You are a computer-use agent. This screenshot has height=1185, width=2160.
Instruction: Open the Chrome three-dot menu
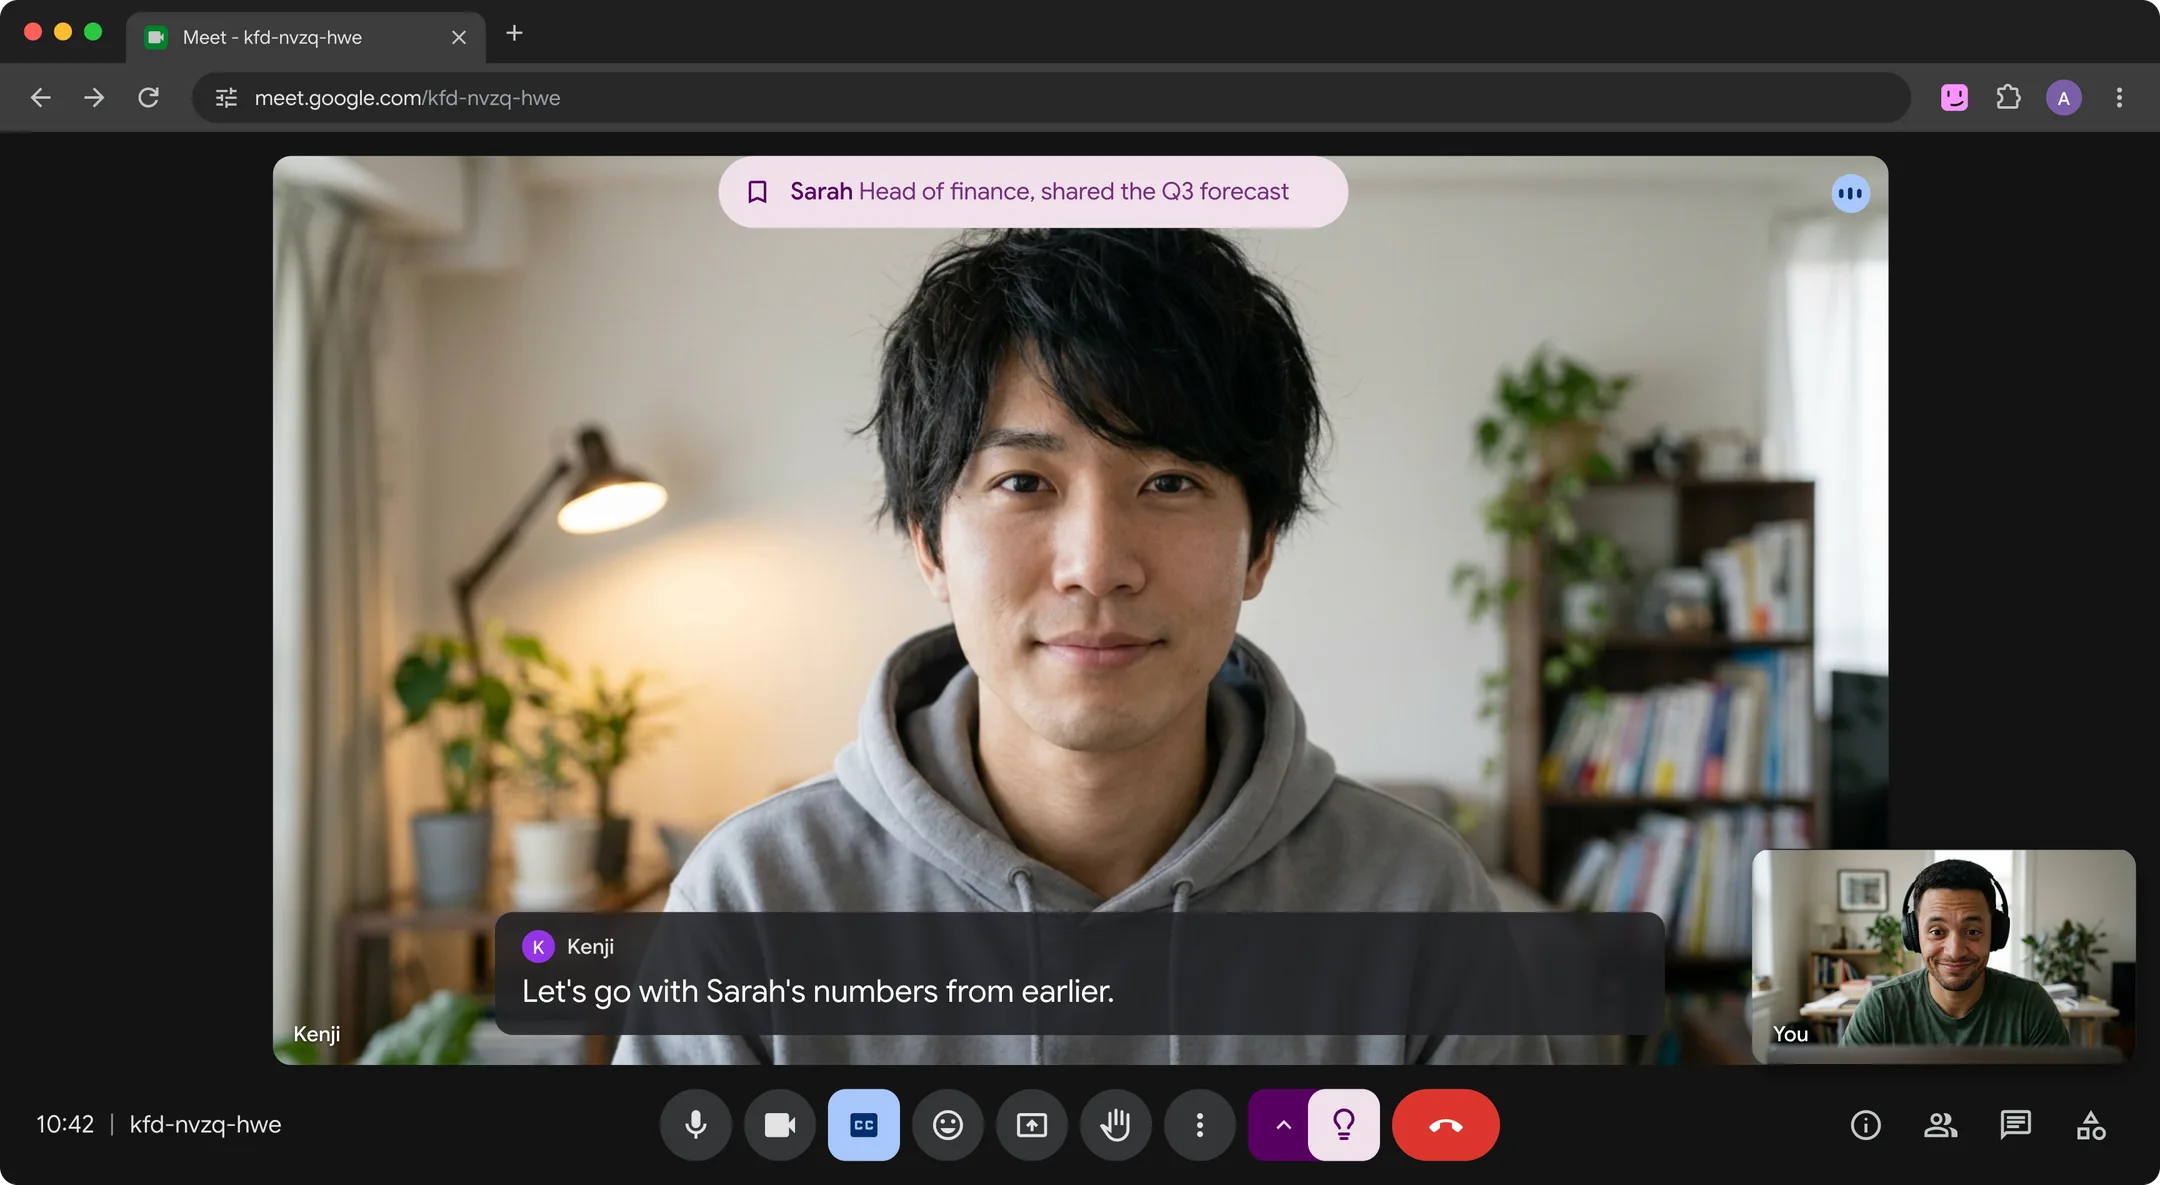(x=2119, y=97)
